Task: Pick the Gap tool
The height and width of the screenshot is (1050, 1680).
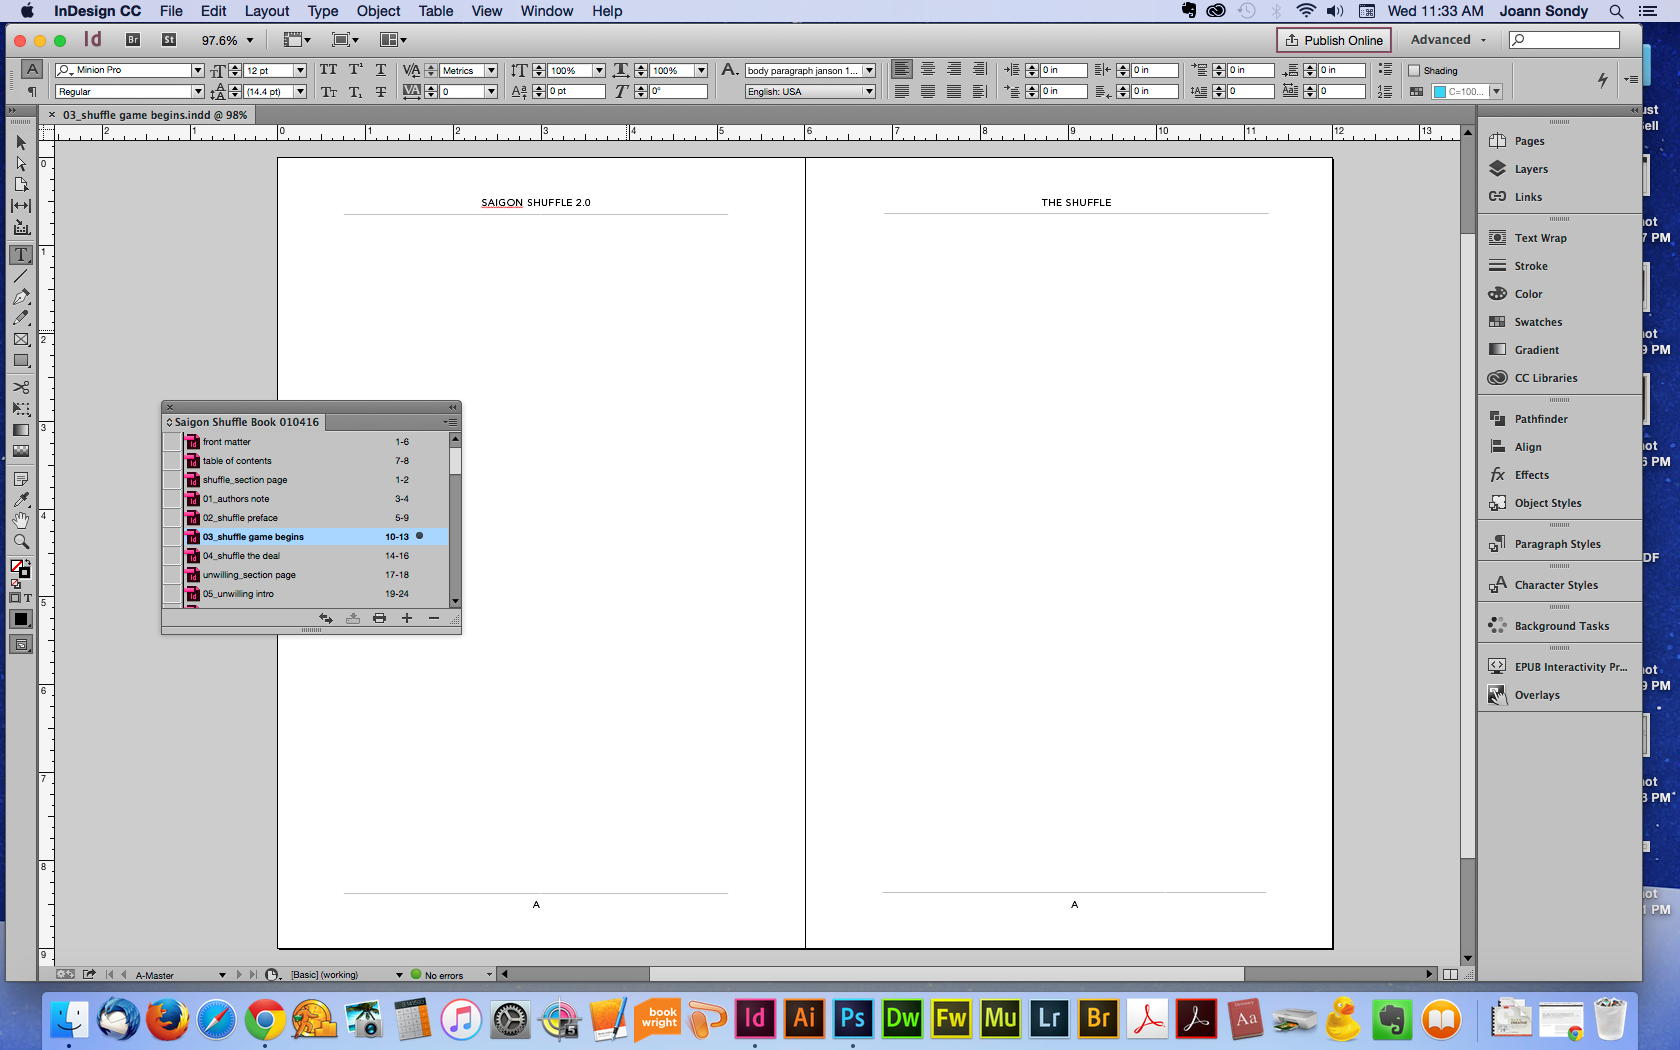Action: click(x=21, y=206)
